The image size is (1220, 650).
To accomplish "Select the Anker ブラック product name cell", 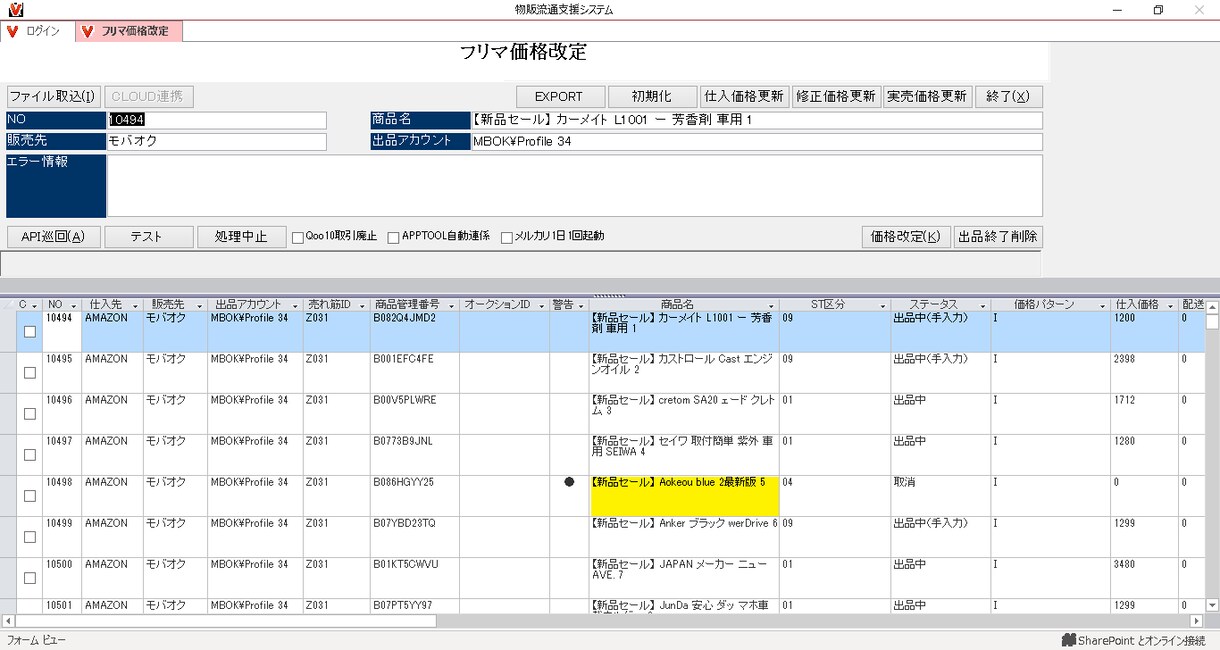I will 684,537.
